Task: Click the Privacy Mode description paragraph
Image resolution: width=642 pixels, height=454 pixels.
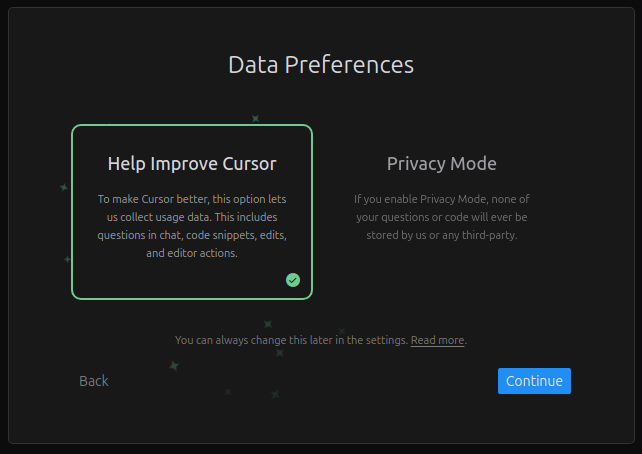Action: [441, 217]
